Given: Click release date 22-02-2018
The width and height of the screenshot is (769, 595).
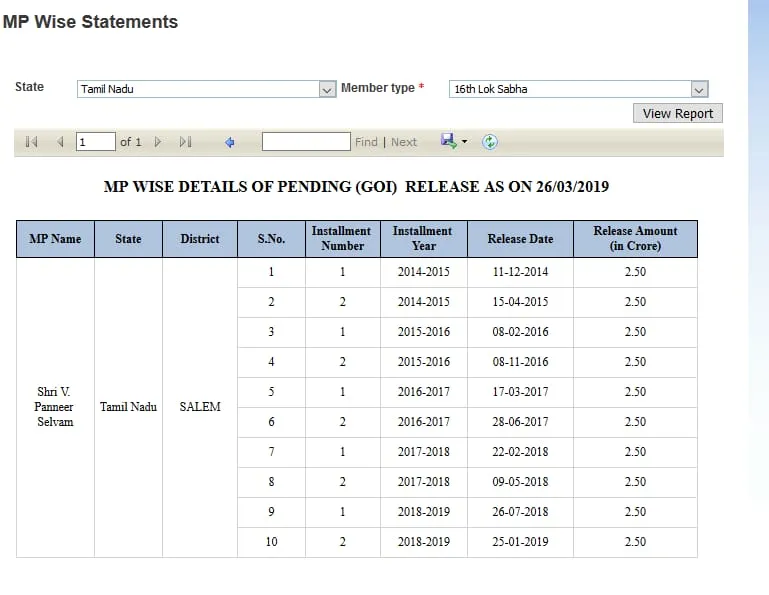Looking at the screenshot, I should coord(520,452).
